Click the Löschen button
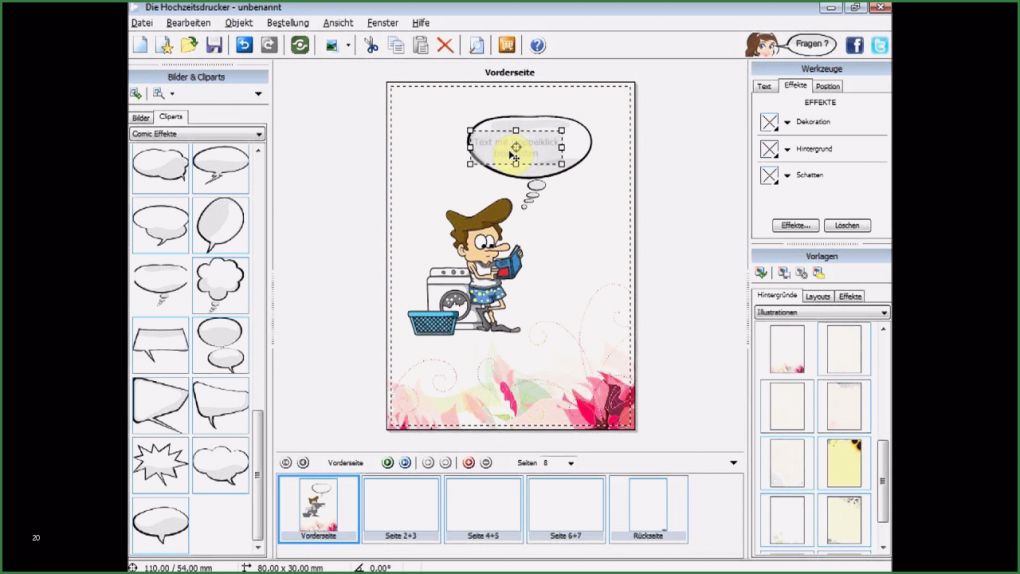The height and width of the screenshot is (574, 1020). tap(847, 225)
